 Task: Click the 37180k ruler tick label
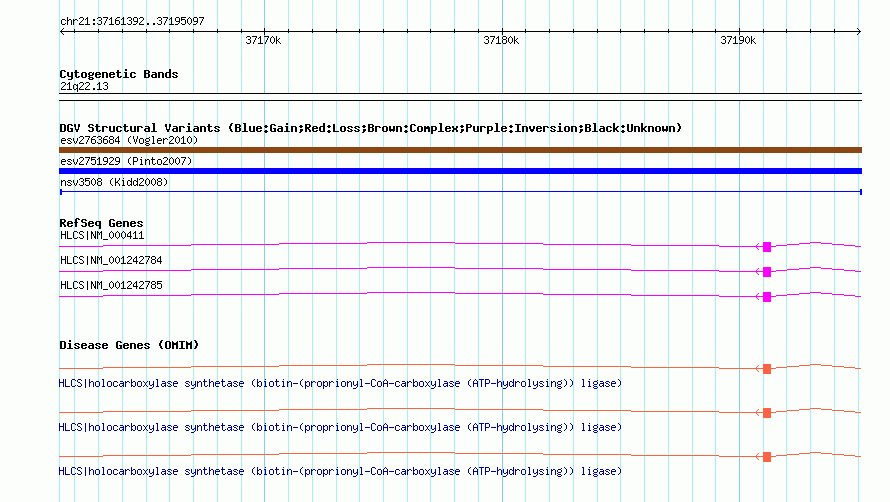(x=501, y=40)
